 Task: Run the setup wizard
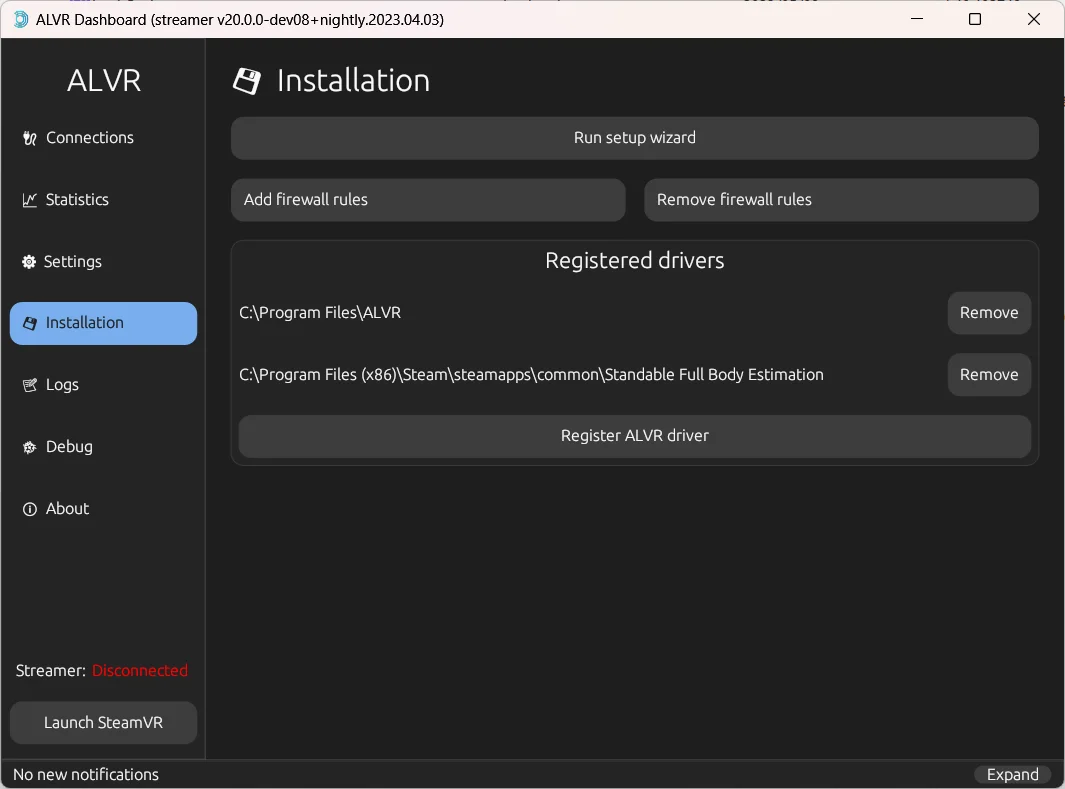click(634, 138)
